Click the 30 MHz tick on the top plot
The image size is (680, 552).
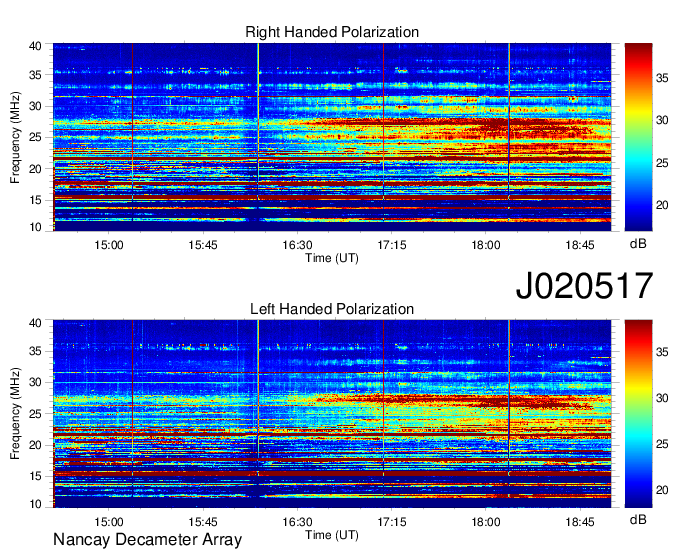click(35, 106)
